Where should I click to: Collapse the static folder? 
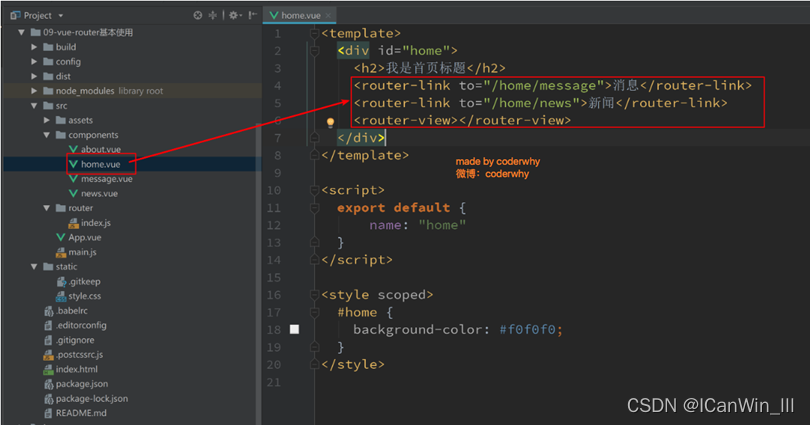pyautogui.click(x=34, y=266)
